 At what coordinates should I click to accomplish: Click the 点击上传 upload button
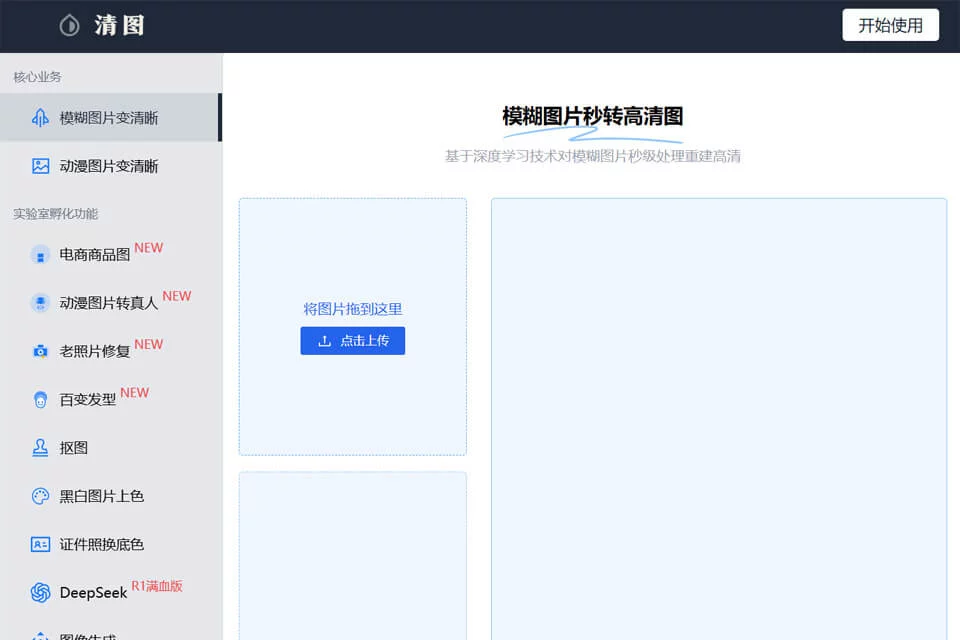[353, 341]
